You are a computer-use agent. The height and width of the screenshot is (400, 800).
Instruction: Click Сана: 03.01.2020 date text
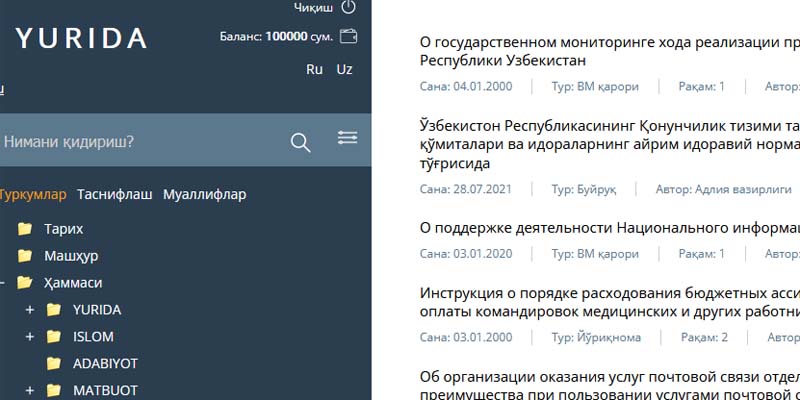click(466, 254)
